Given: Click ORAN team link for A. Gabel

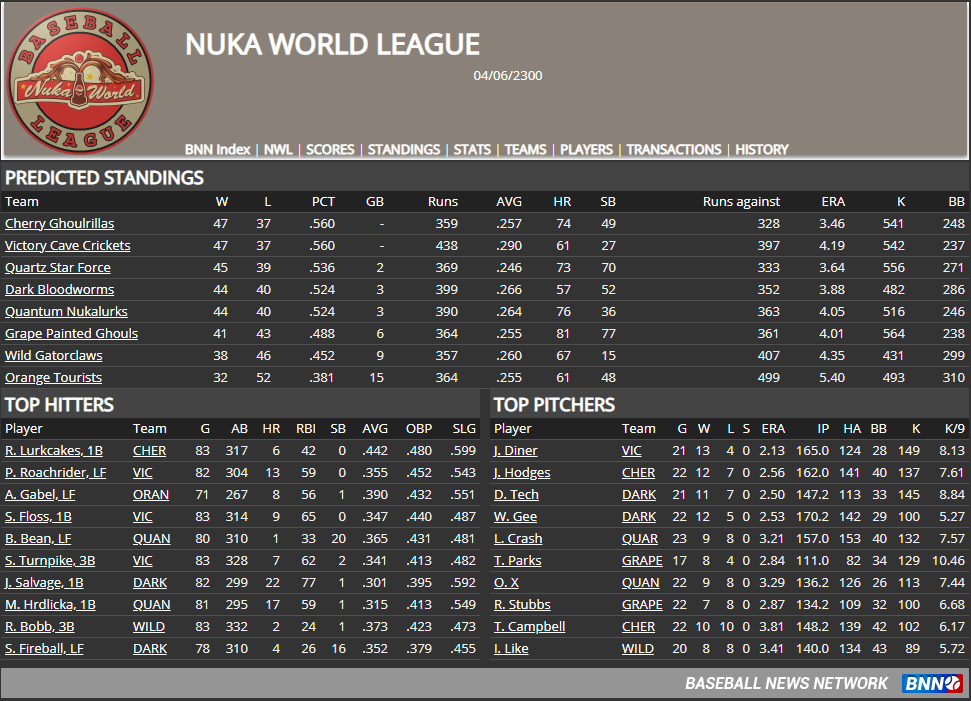Looking at the screenshot, I should pyautogui.click(x=150, y=495).
